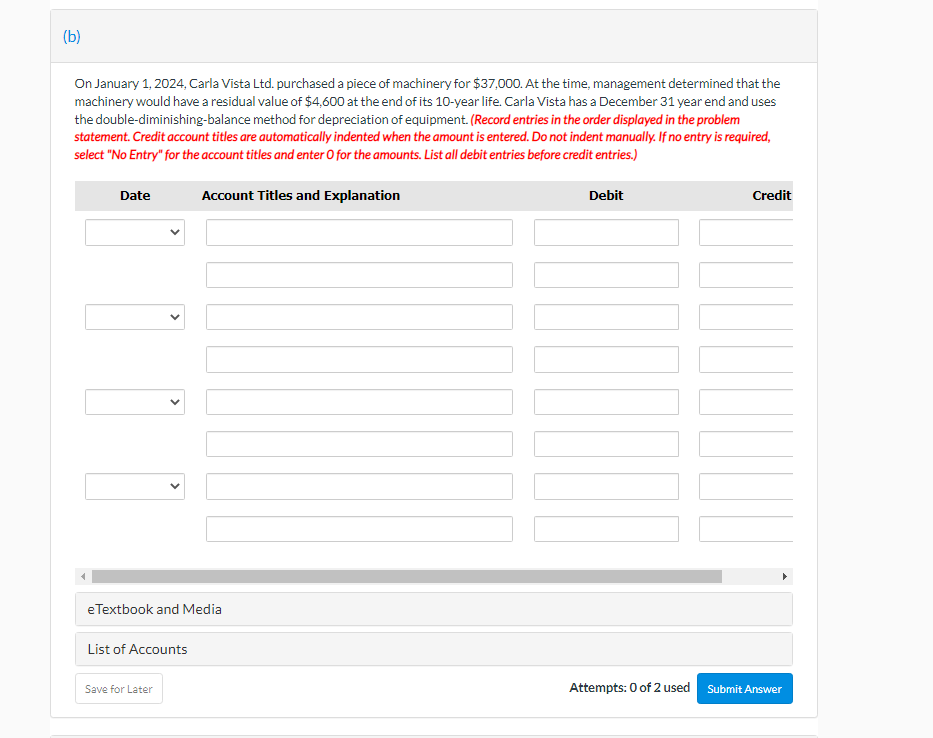The width and height of the screenshot is (933, 738).
Task: Click sixth row Account Titles input field
Action: click(x=359, y=444)
